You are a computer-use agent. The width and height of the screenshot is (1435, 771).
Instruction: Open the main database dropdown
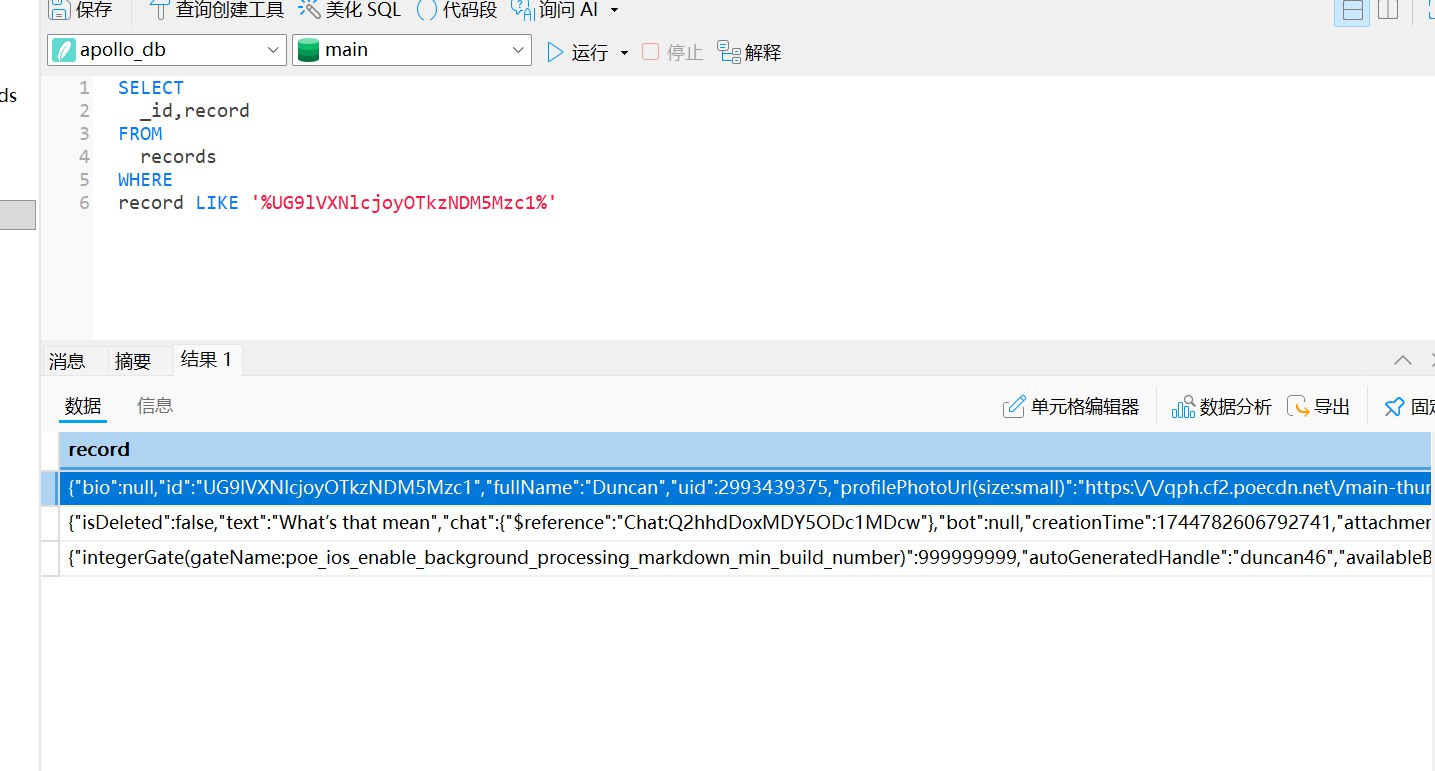[411, 50]
